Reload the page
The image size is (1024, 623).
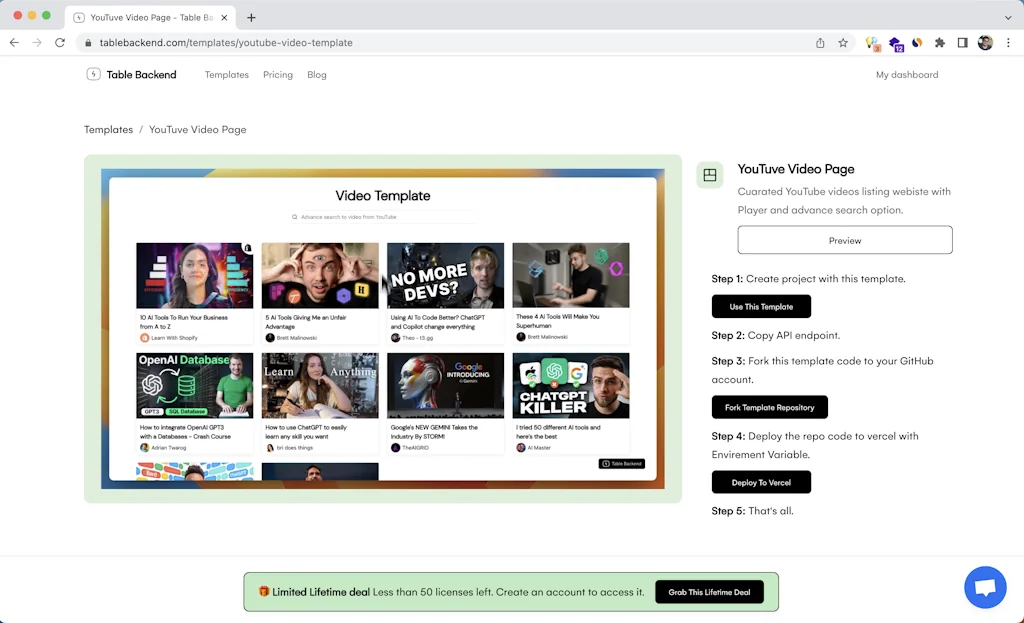point(60,43)
